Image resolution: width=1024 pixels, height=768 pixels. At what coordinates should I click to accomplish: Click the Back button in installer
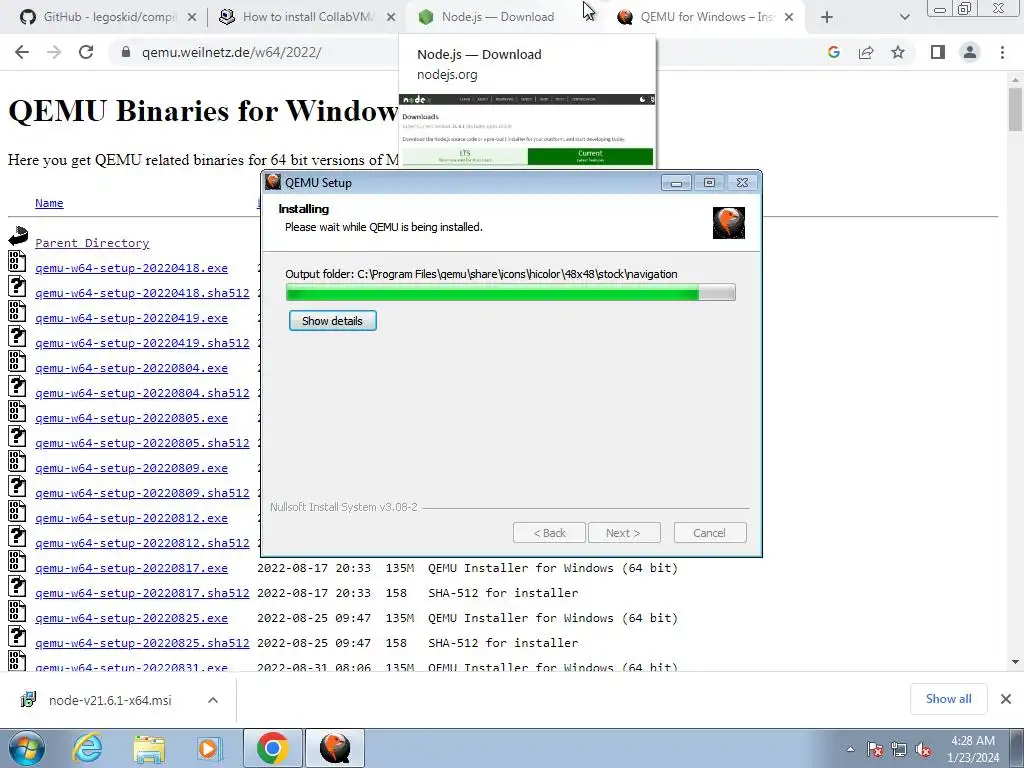tap(549, 533)
